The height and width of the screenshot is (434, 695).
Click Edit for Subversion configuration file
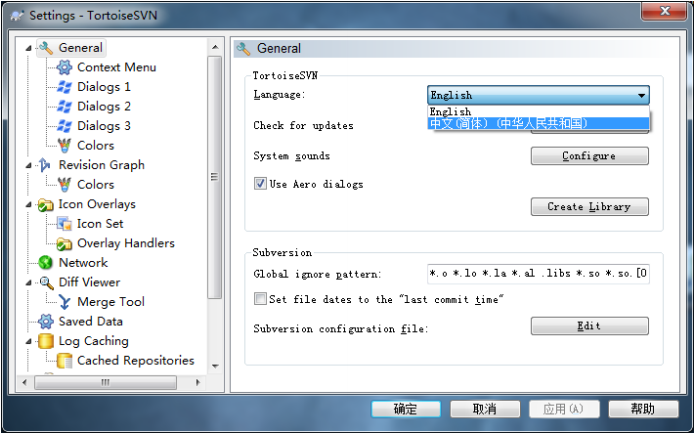pos(590,326)
